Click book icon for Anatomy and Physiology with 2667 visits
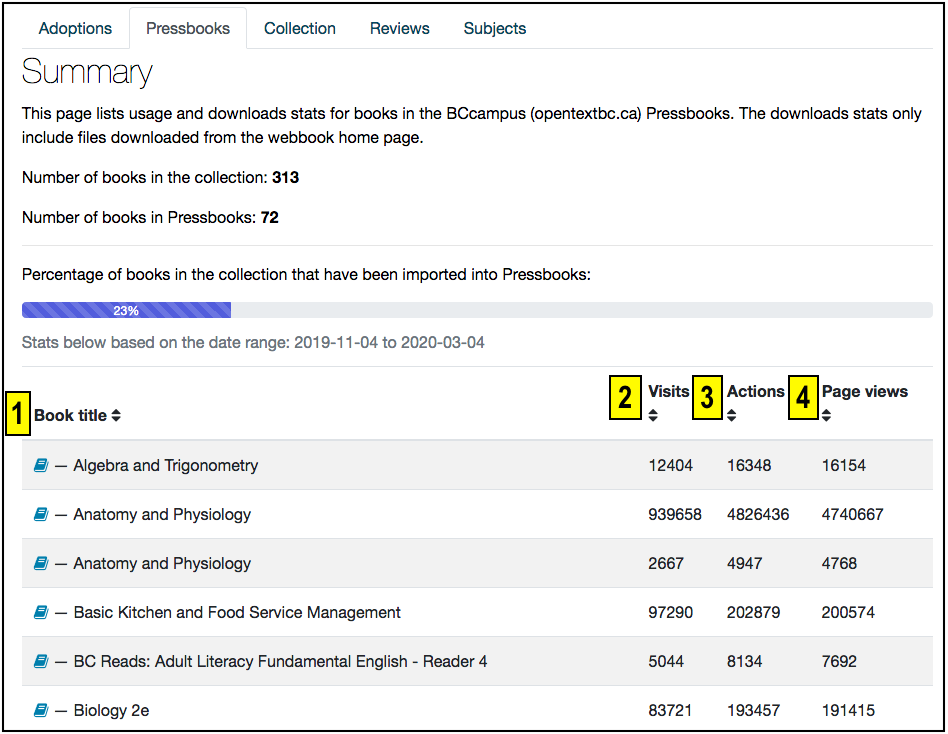The height and width of the screenshot is (734, 948). [41, 563]
